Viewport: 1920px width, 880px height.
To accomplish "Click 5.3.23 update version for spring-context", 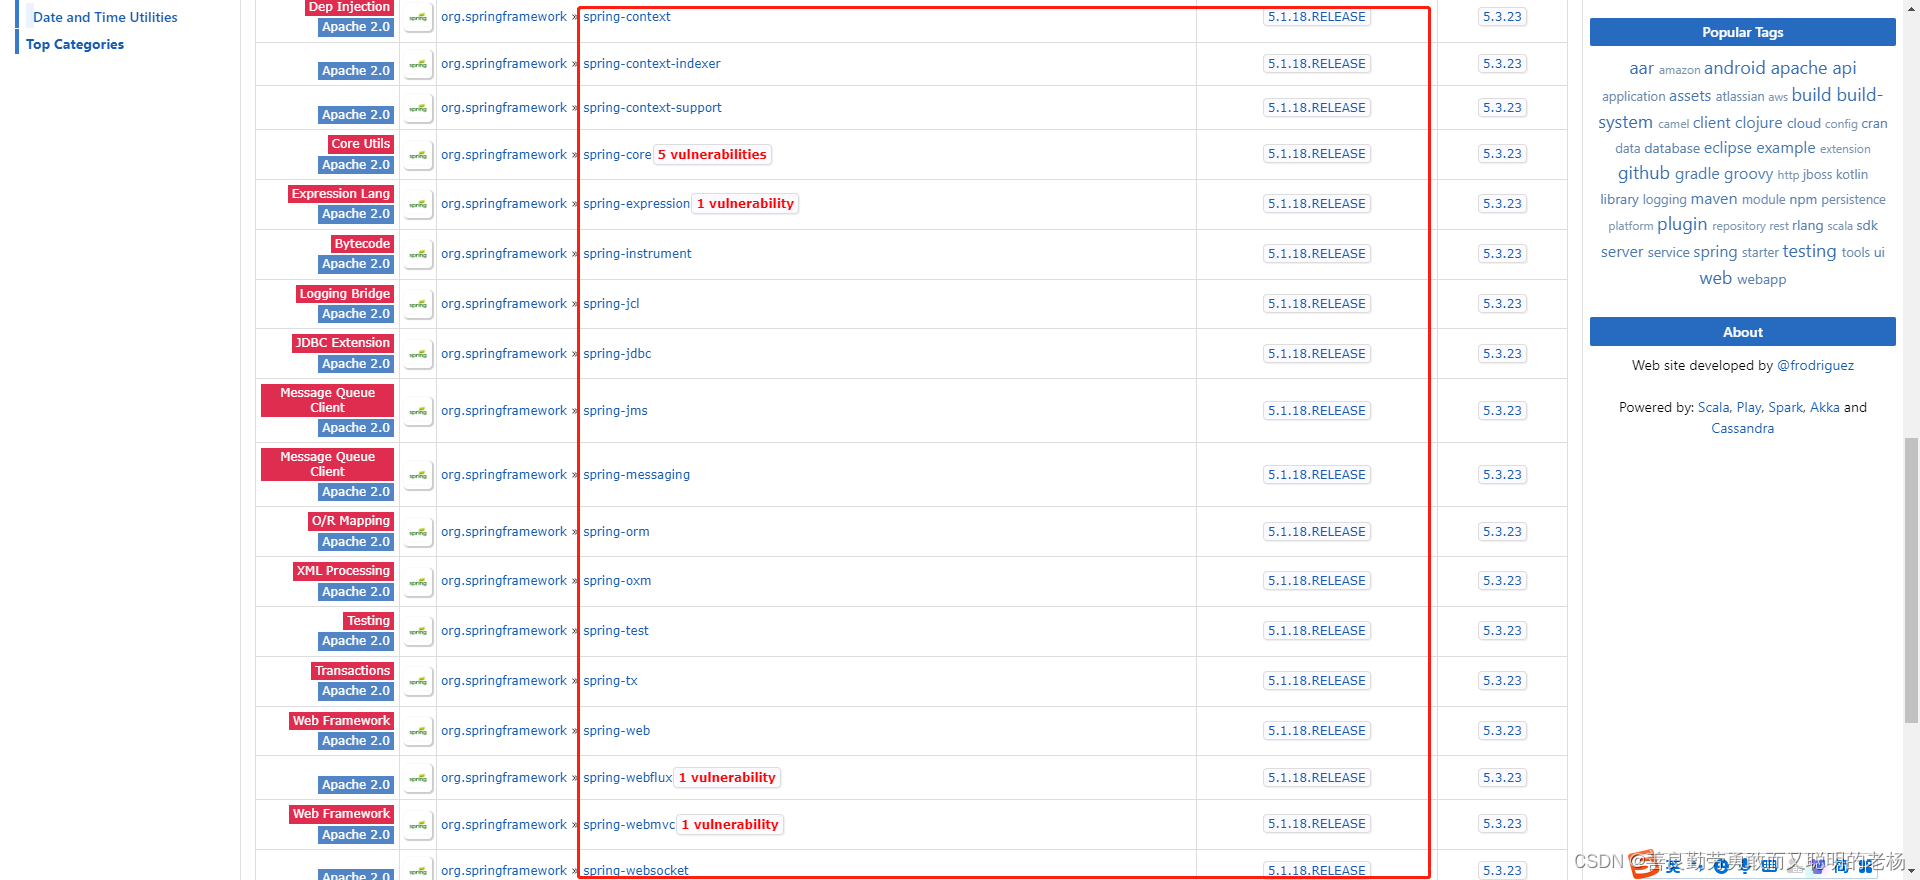I will [x=1502, y=17].
